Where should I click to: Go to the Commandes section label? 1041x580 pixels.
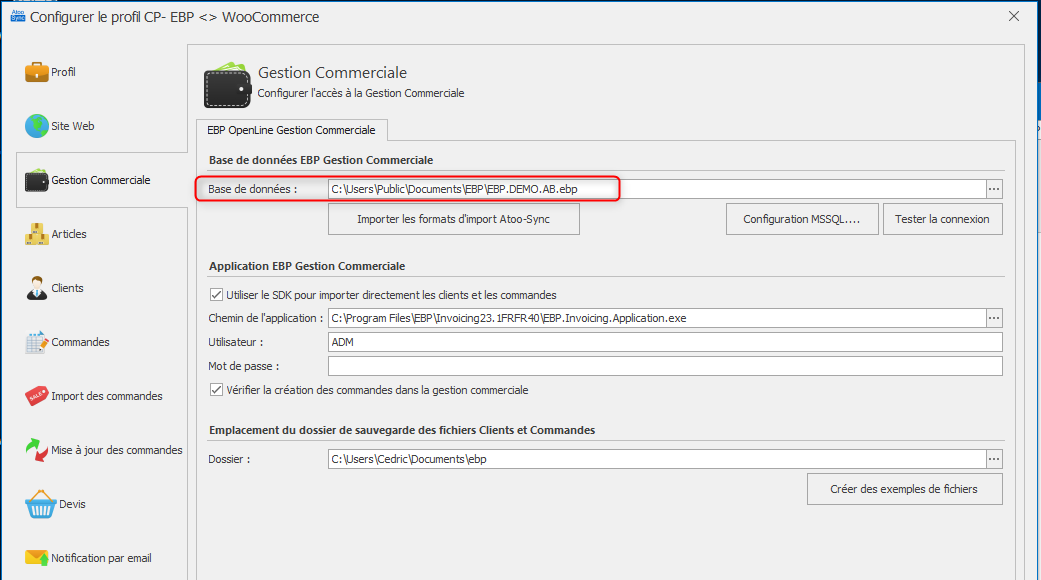point(80,342)
